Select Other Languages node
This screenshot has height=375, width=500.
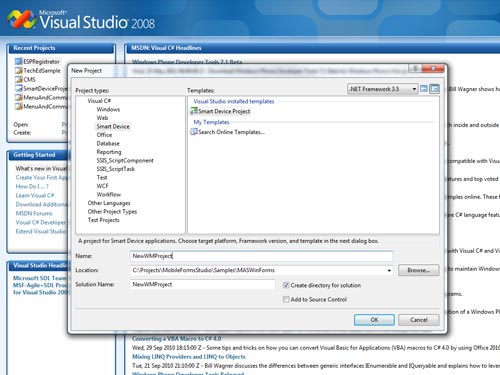[109, 203]
